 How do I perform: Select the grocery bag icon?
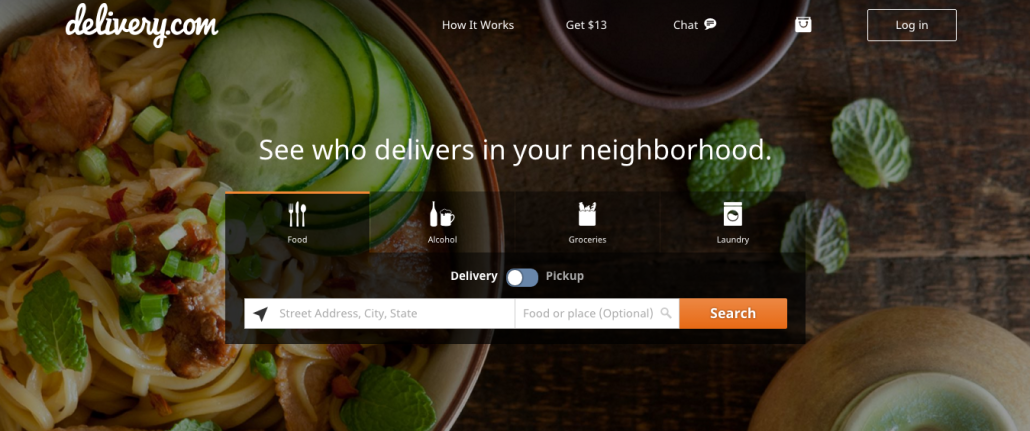[x=587, y=214]
